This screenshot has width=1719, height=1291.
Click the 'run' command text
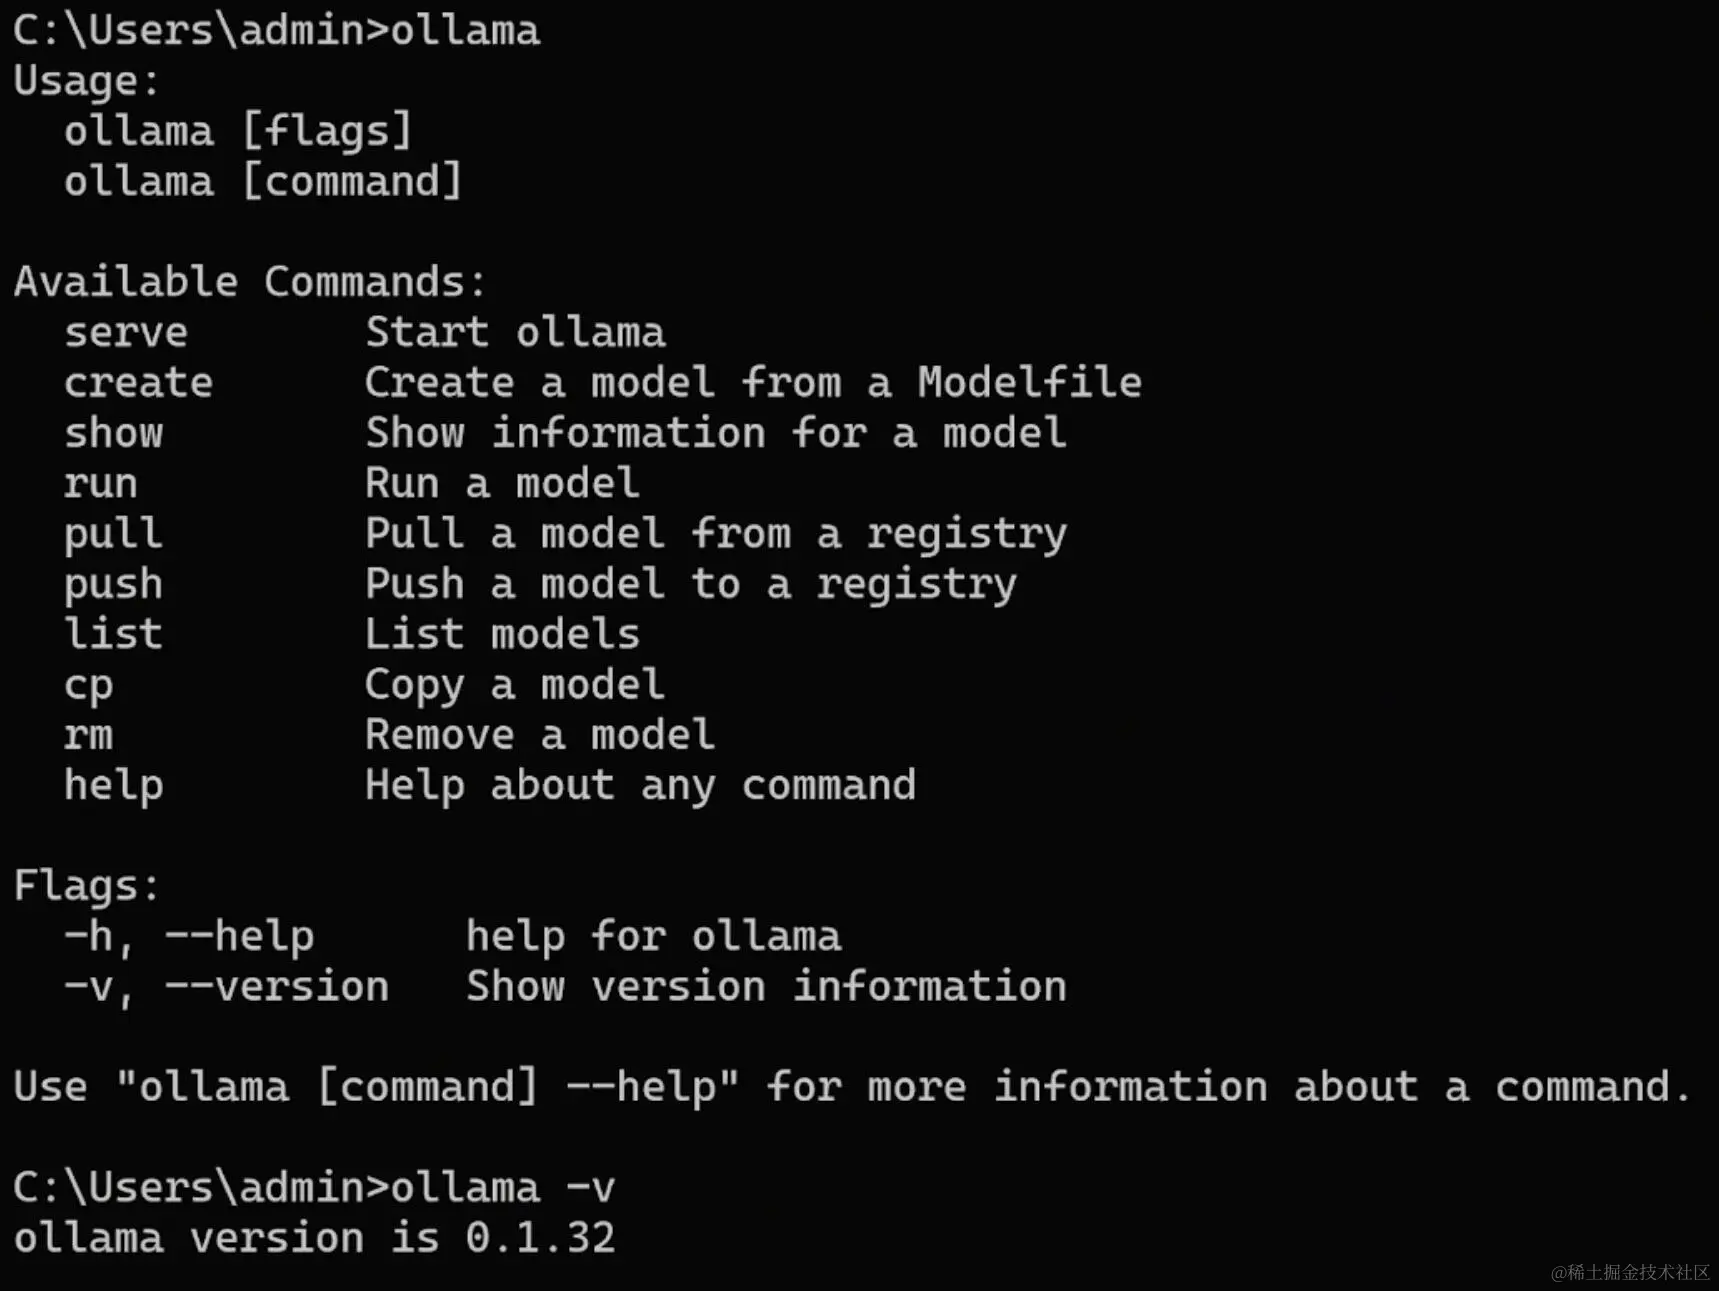click(100, 484)
